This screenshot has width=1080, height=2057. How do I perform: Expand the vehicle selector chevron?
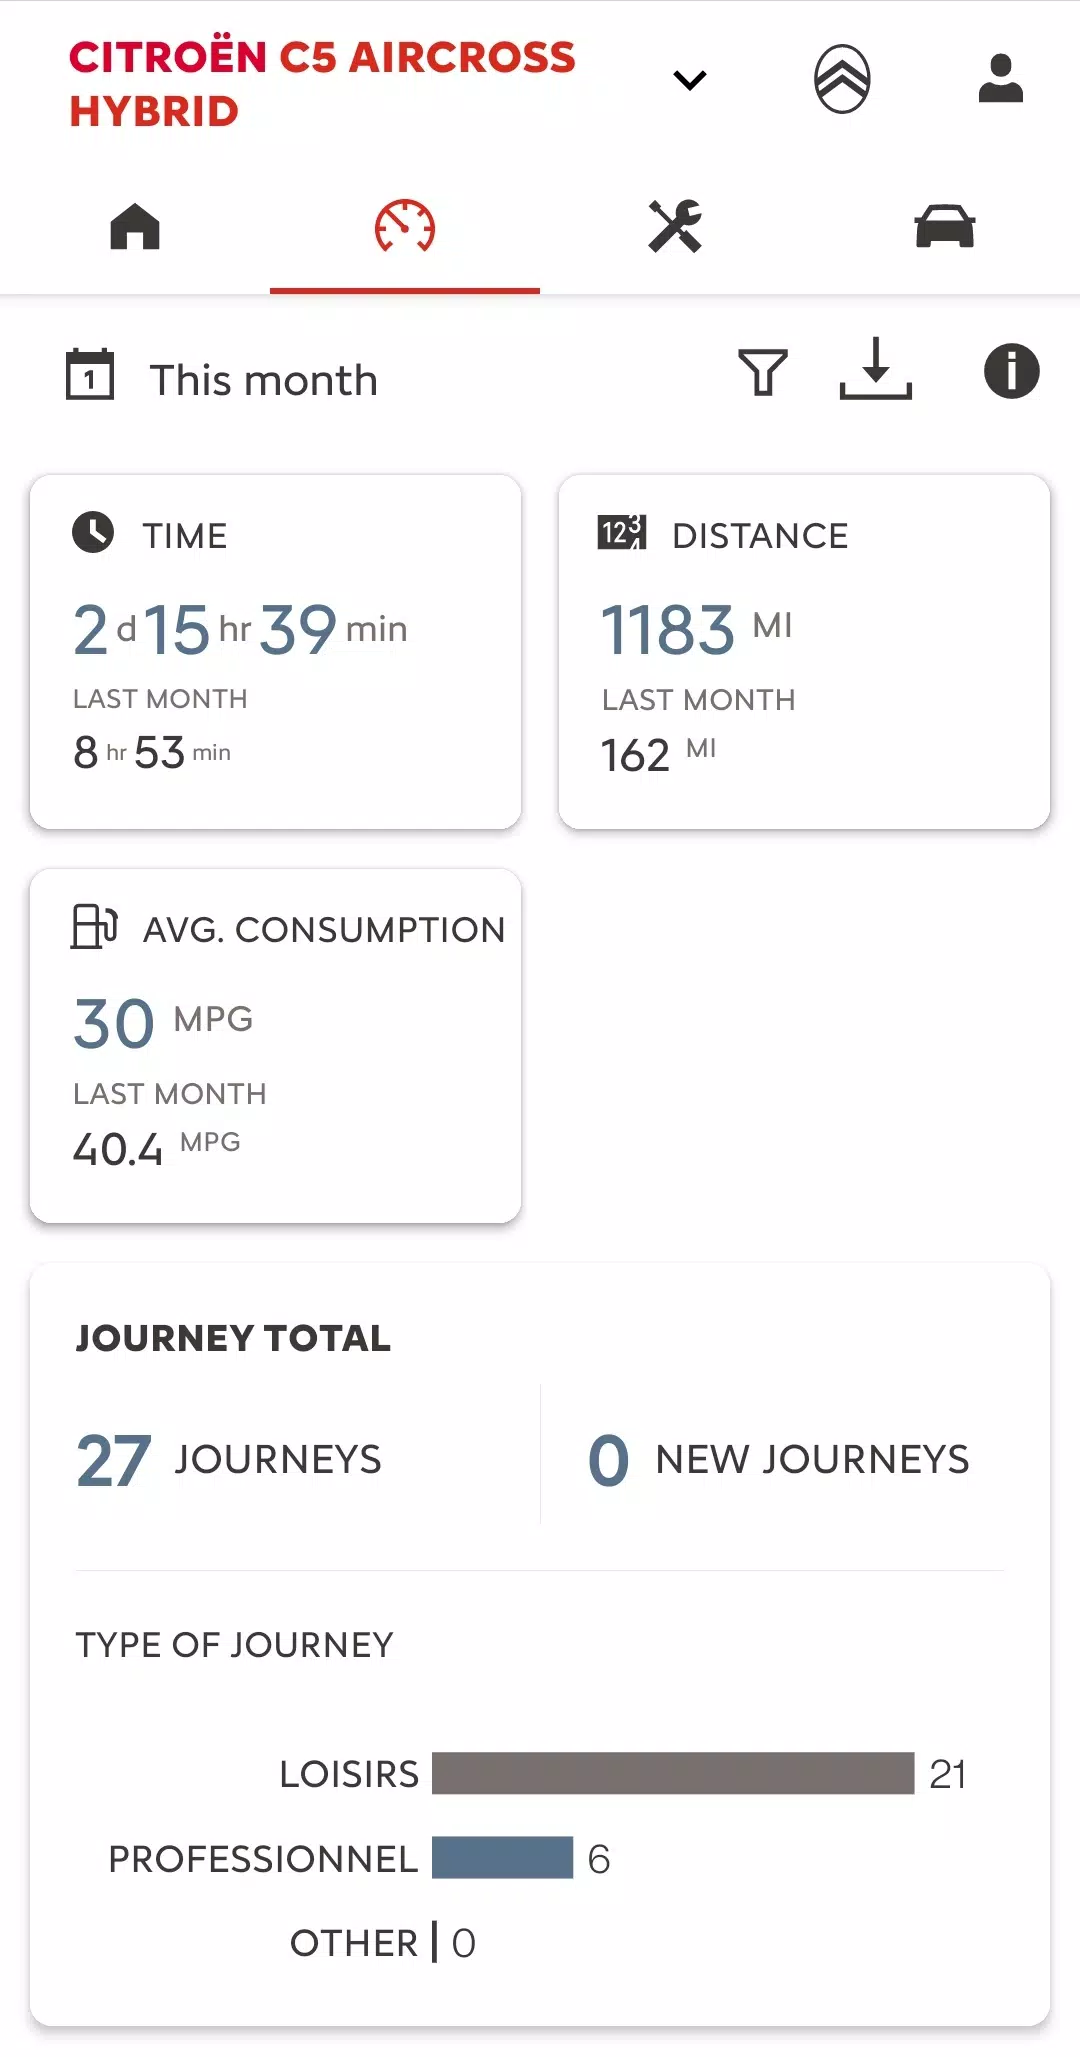690,80
